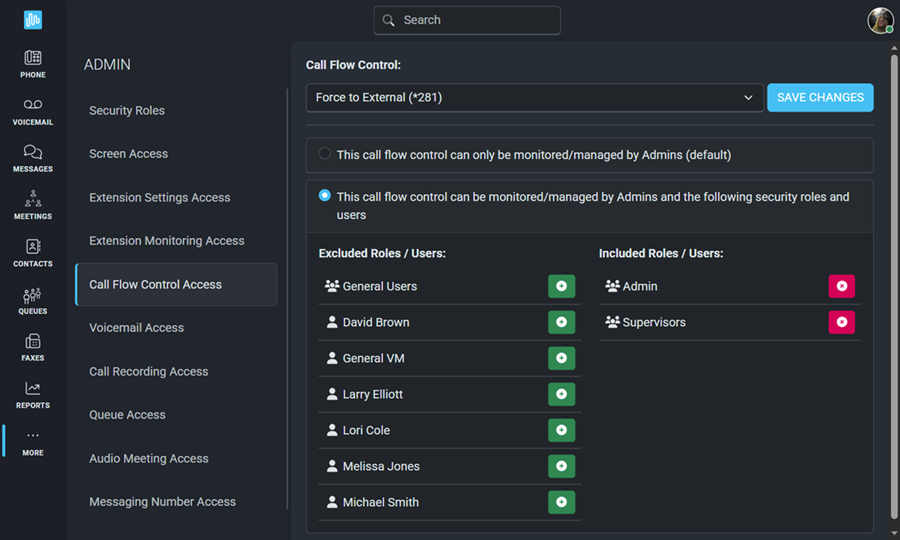Go to Messages in sidebar

pos(33,158)
